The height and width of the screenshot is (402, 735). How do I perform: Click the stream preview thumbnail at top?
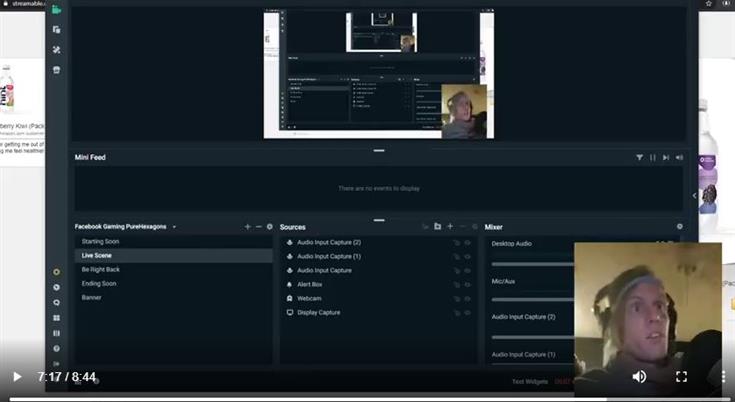[x=379, y=74]
